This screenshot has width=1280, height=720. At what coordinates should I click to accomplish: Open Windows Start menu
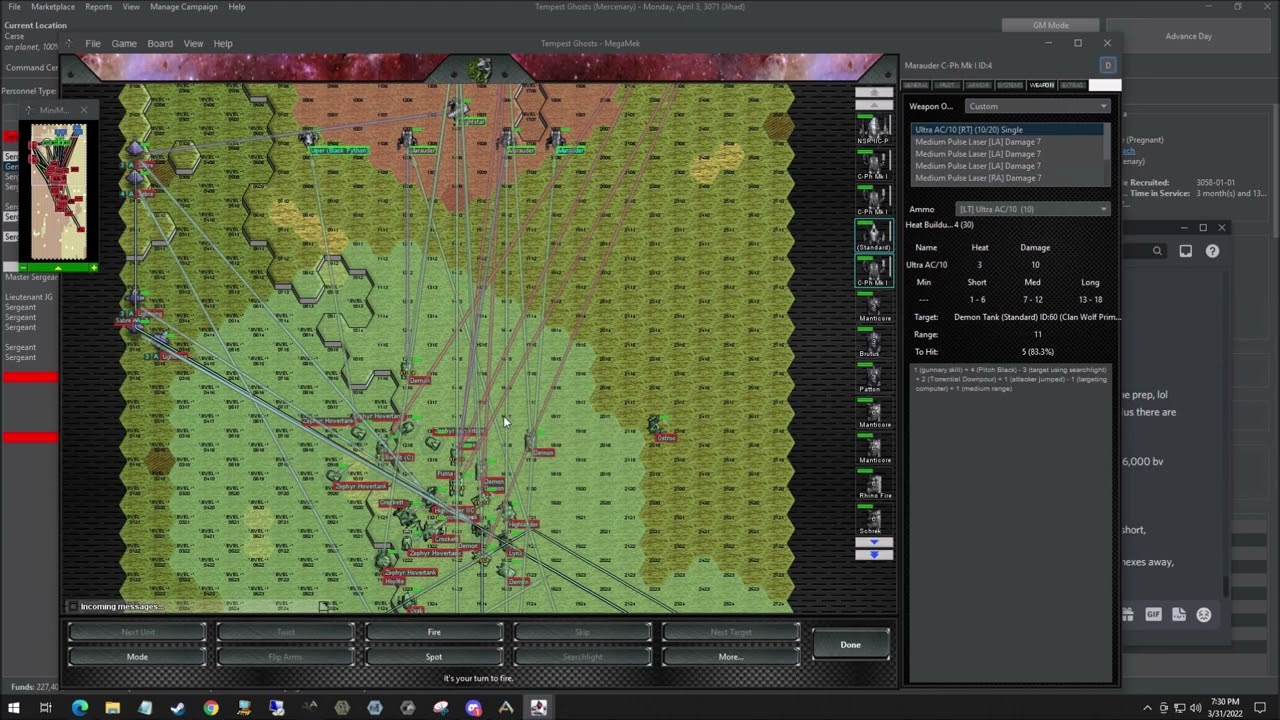pos(13,708)
